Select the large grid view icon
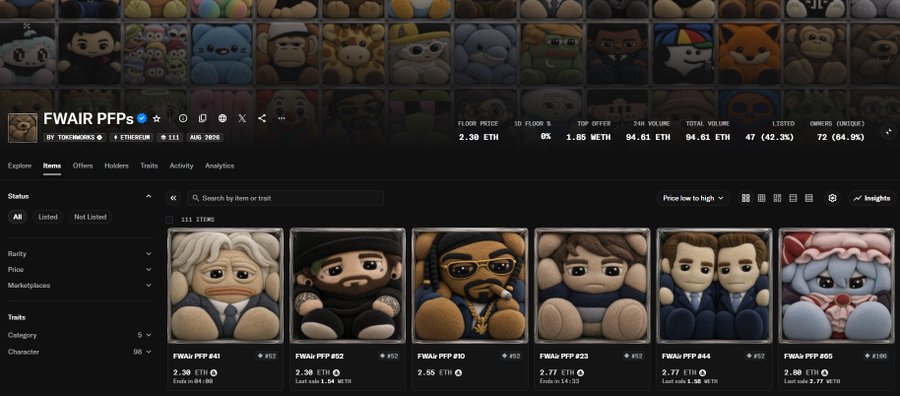This screenshot has width=900, height=396. coord(746,198)
